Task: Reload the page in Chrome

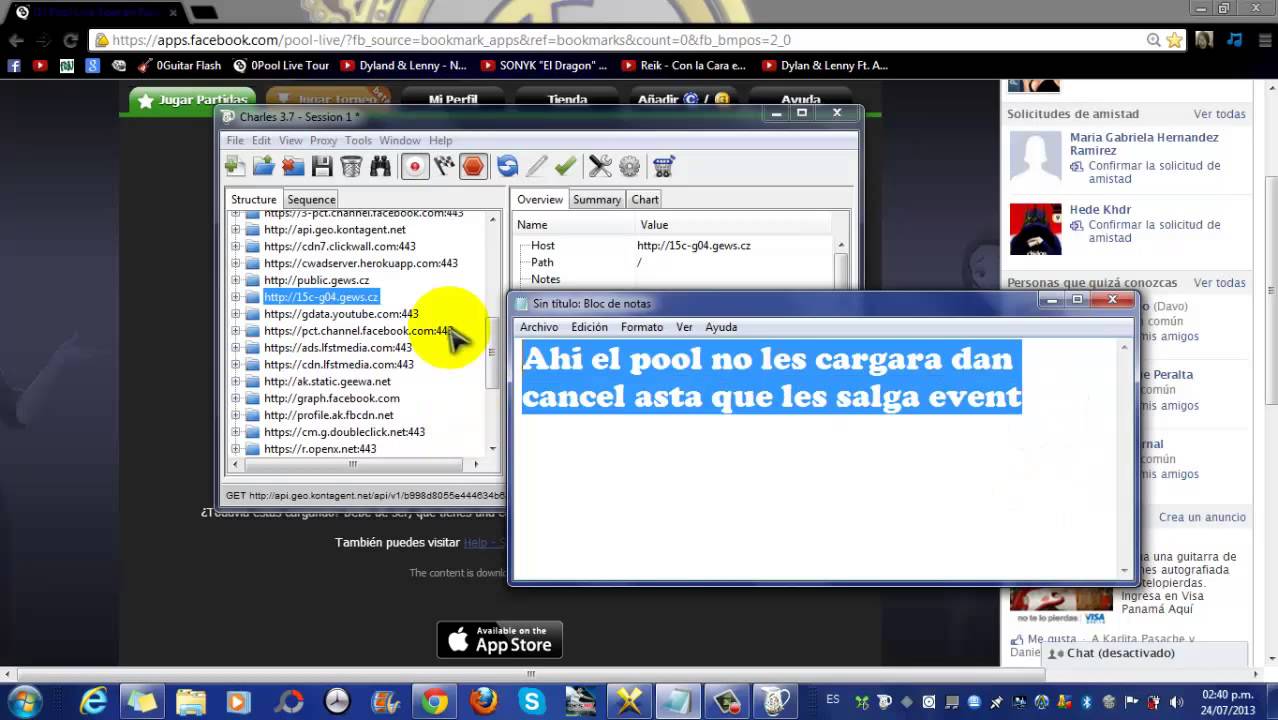Action: [x=70, y=40]
